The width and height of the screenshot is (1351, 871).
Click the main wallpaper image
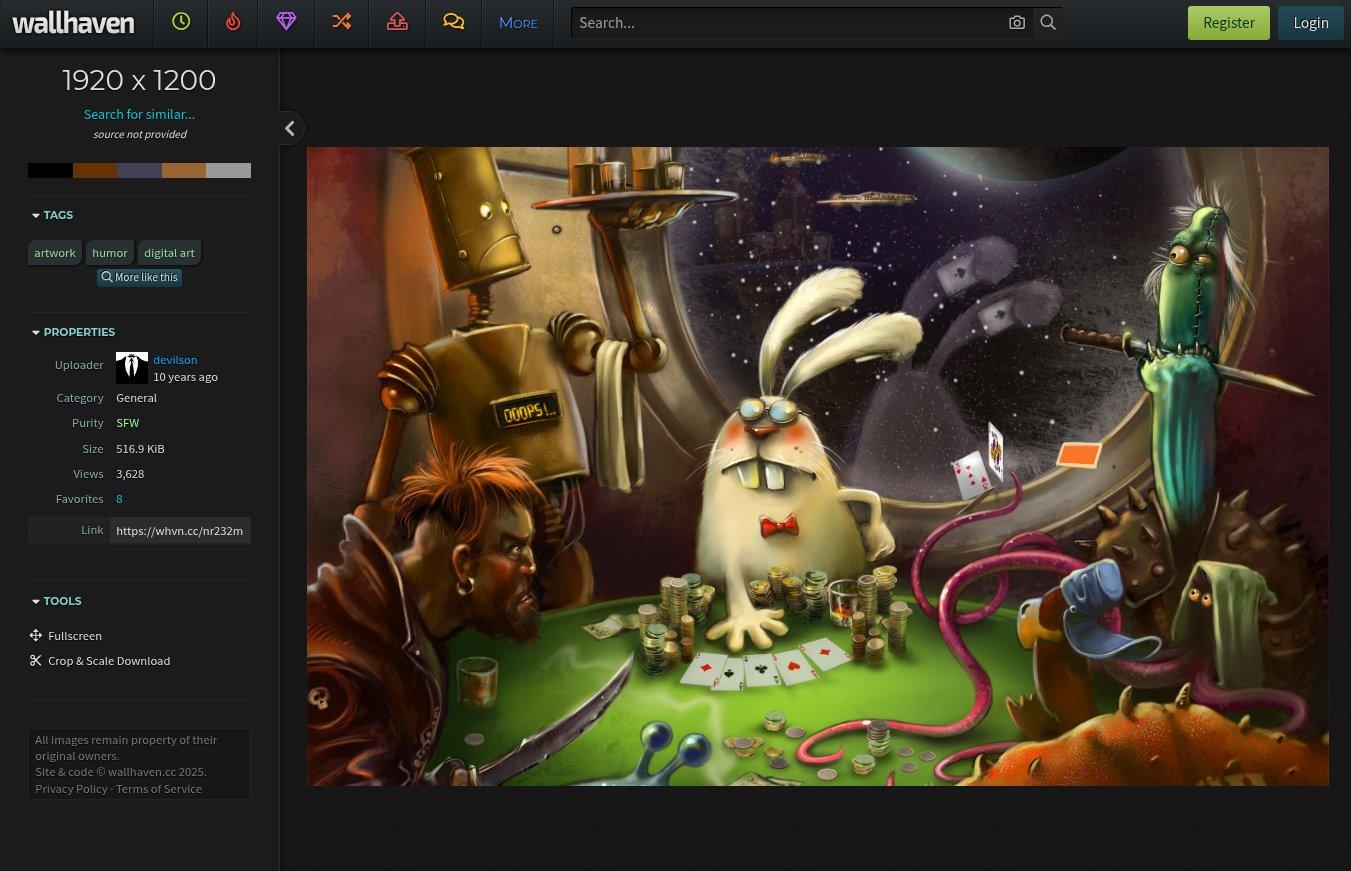(818, 466)
